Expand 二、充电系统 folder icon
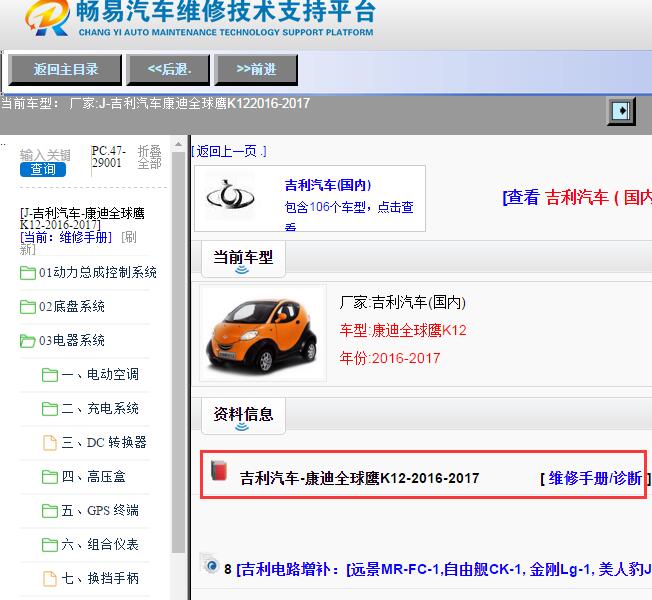Viewport: 652px width, 600px height. point(49,409)
